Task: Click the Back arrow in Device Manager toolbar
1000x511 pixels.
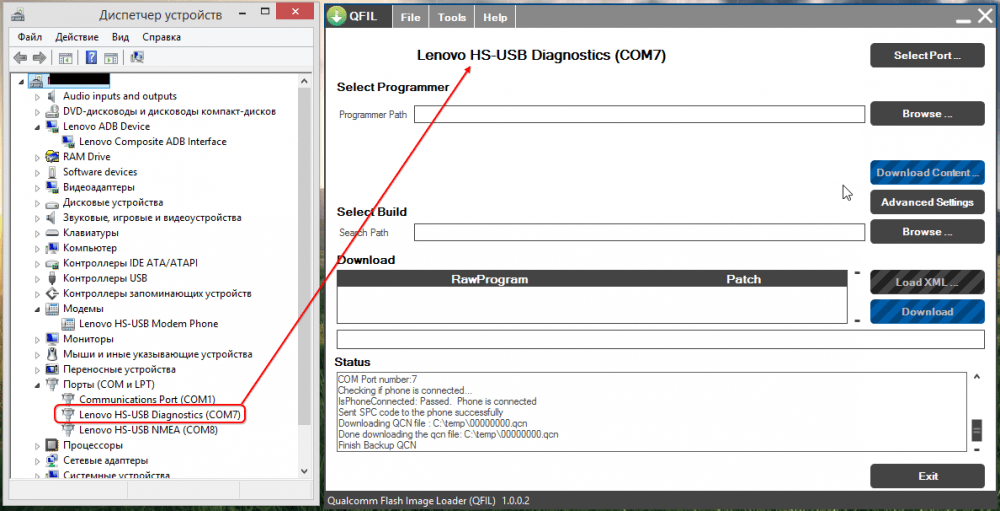Action: 20,57
